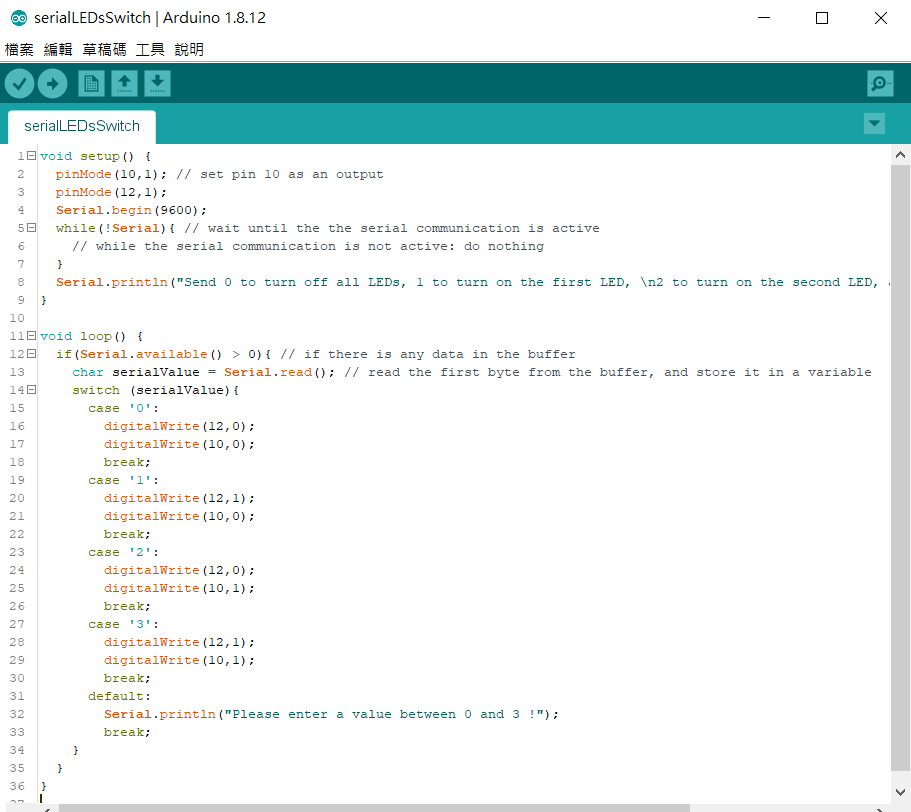Open the 工具 menu
Viewport: 911px width, 812px height.
(x=150, y=49)
